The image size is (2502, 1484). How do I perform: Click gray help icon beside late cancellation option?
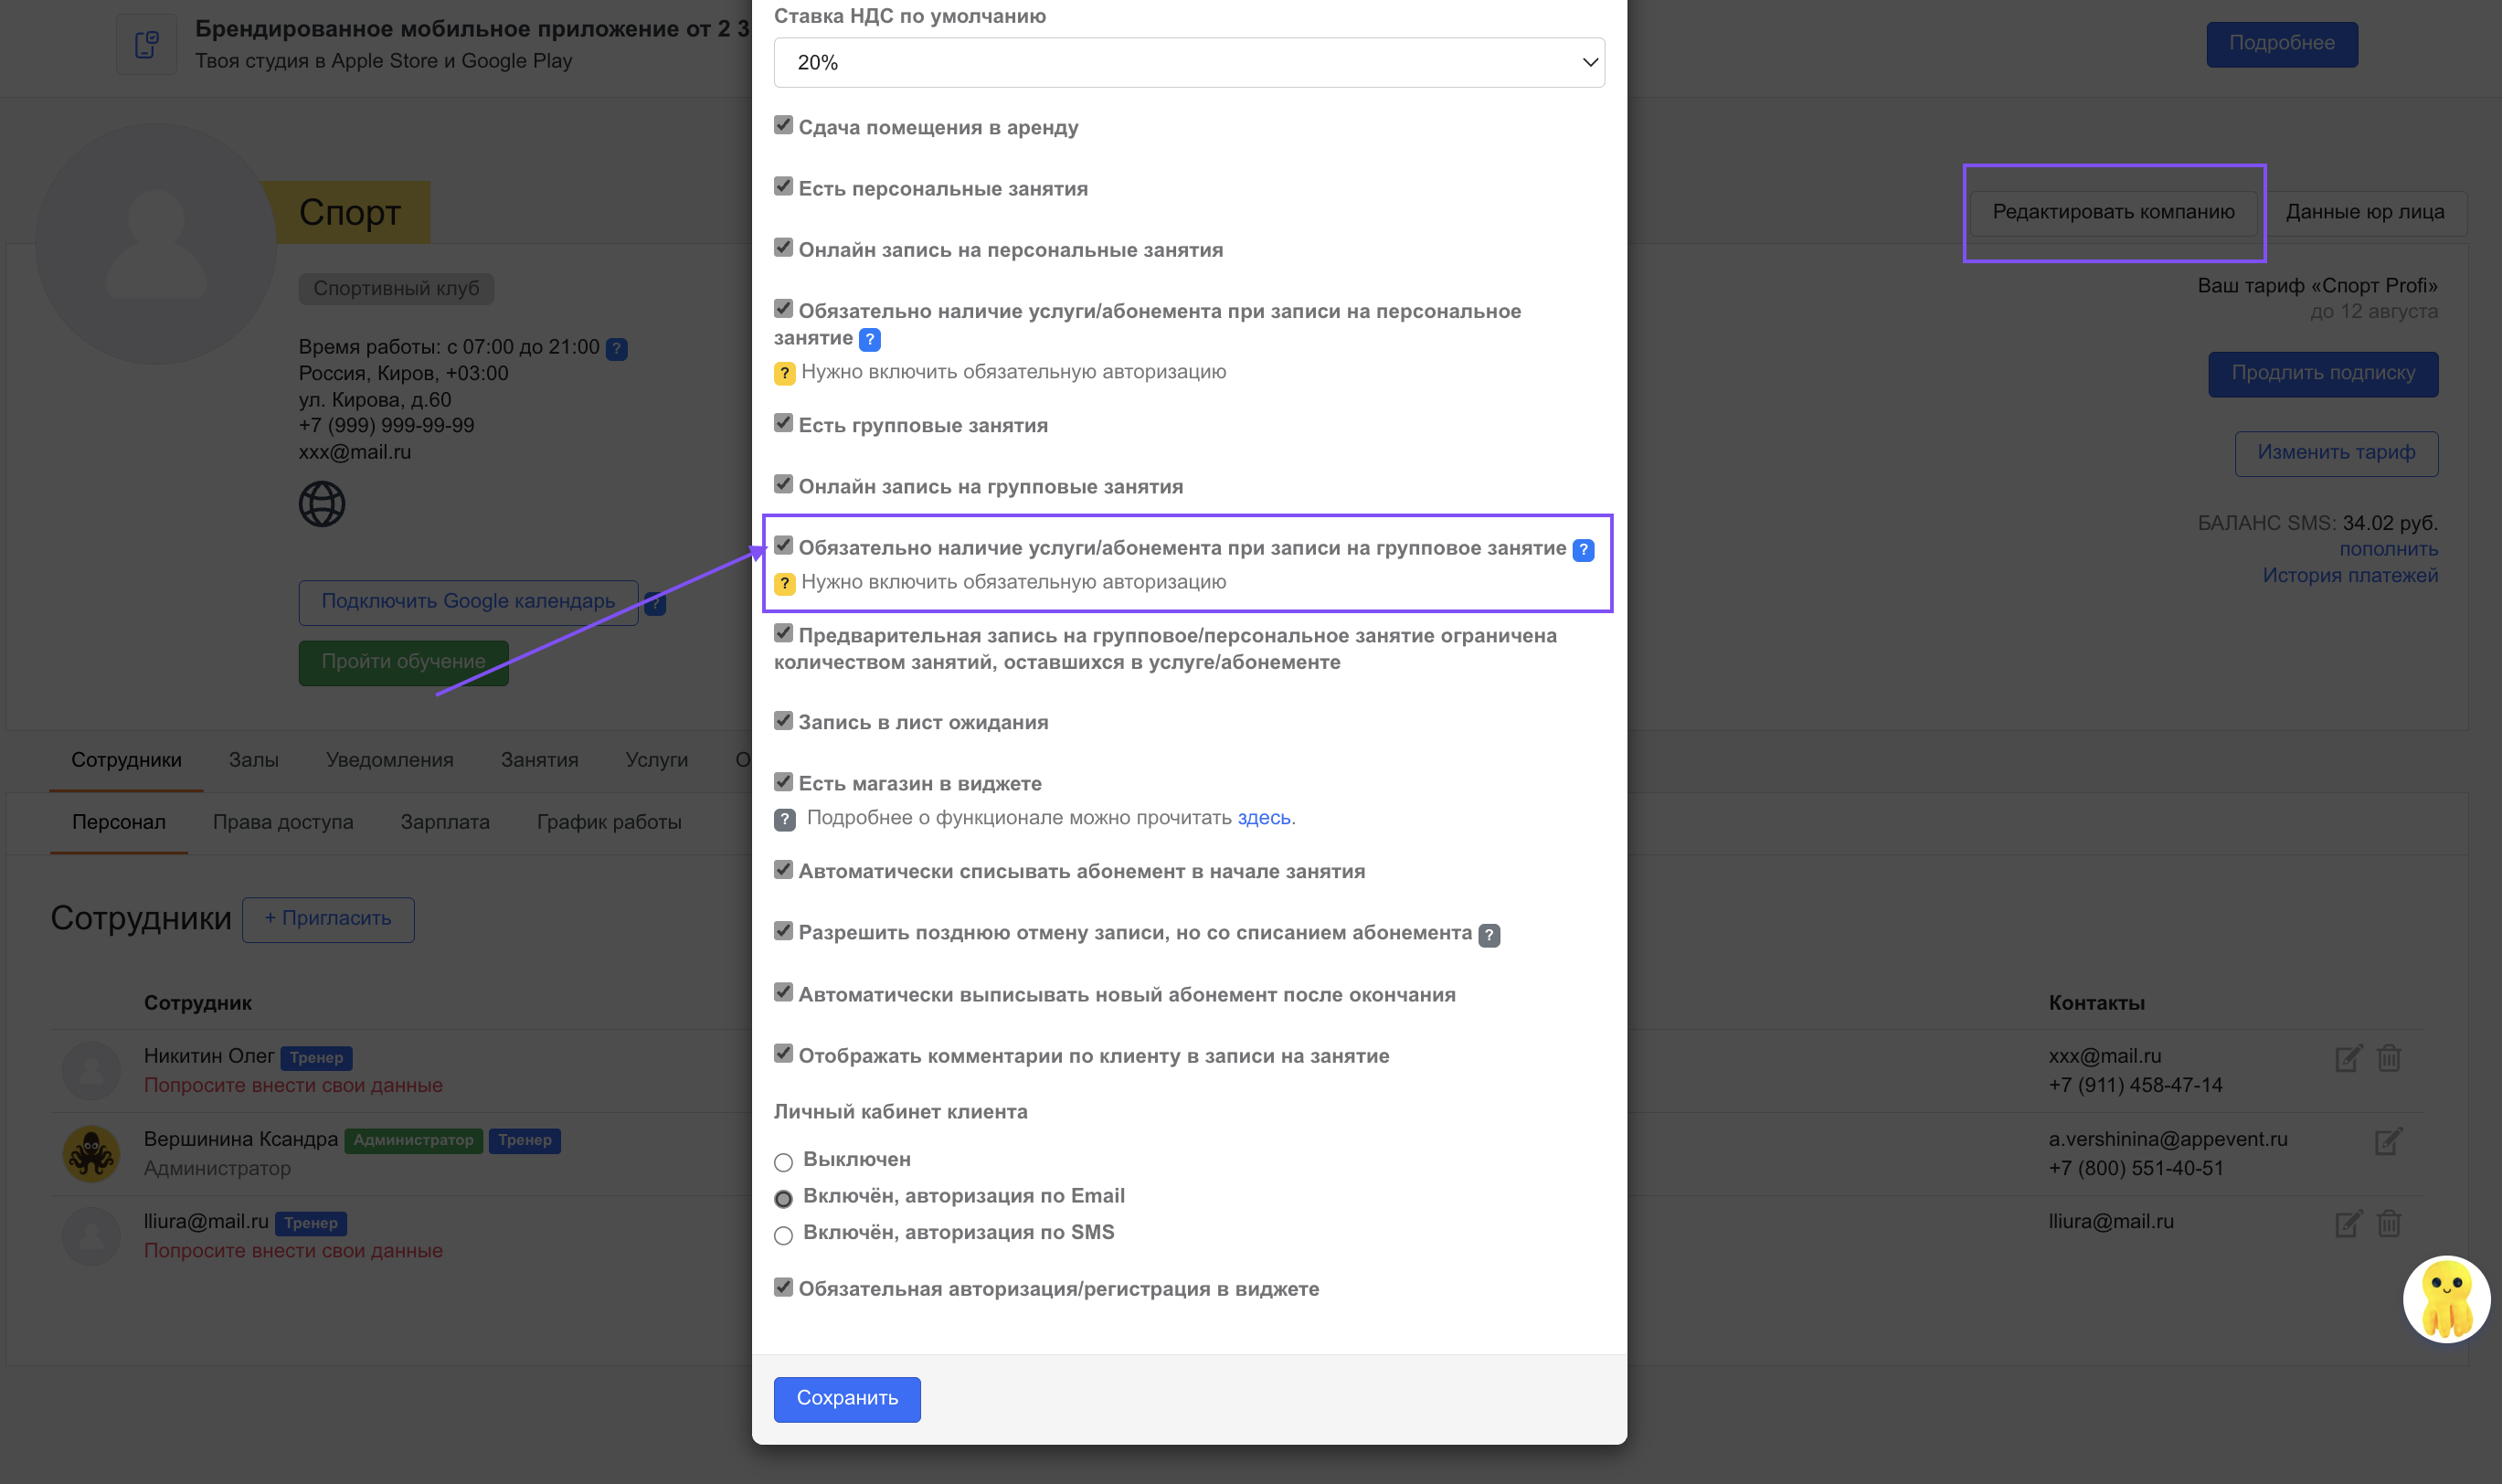pyautogui.click(x=1488, y=935)
